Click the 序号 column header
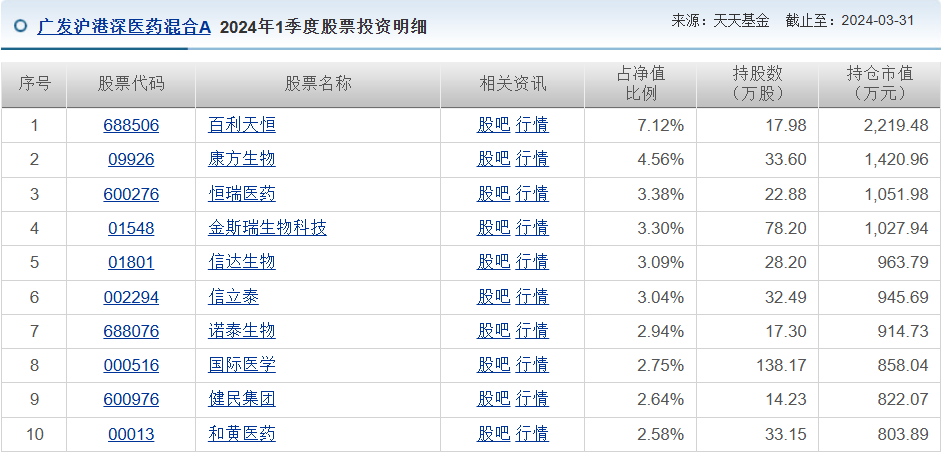 click(34, 84)
